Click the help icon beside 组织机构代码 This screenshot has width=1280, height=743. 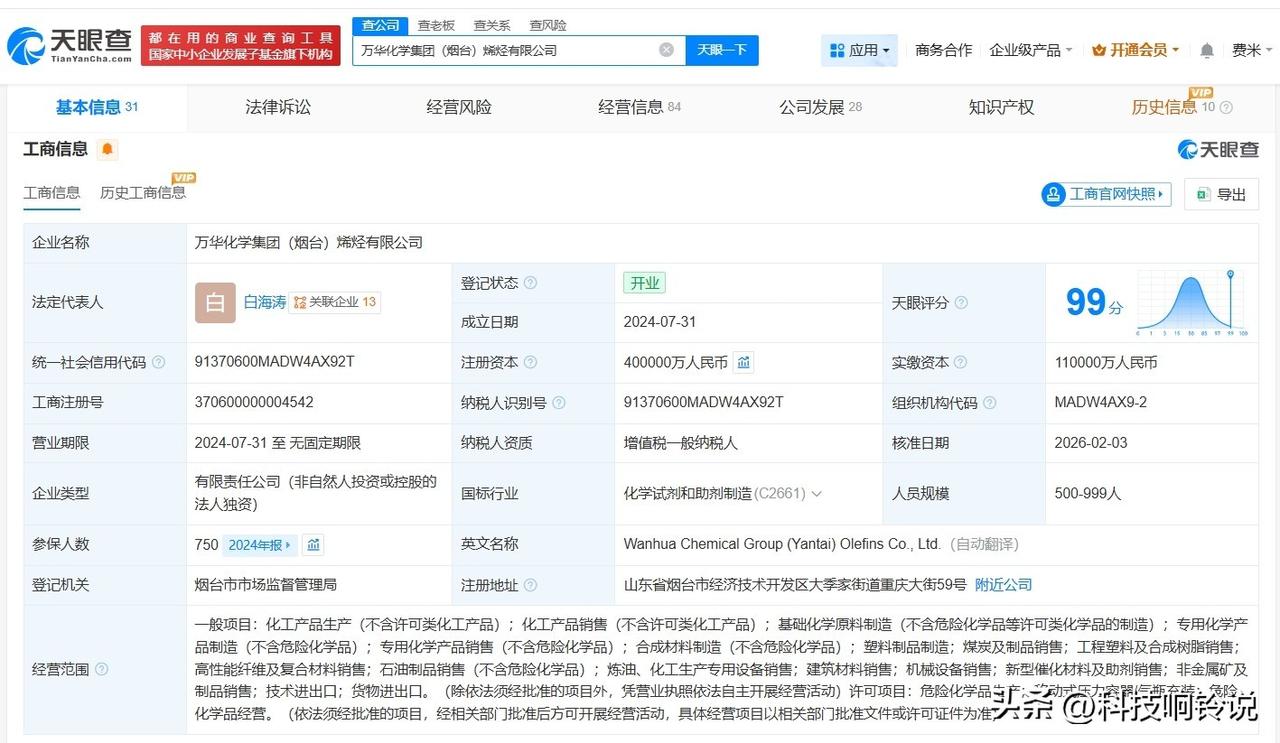989,403
